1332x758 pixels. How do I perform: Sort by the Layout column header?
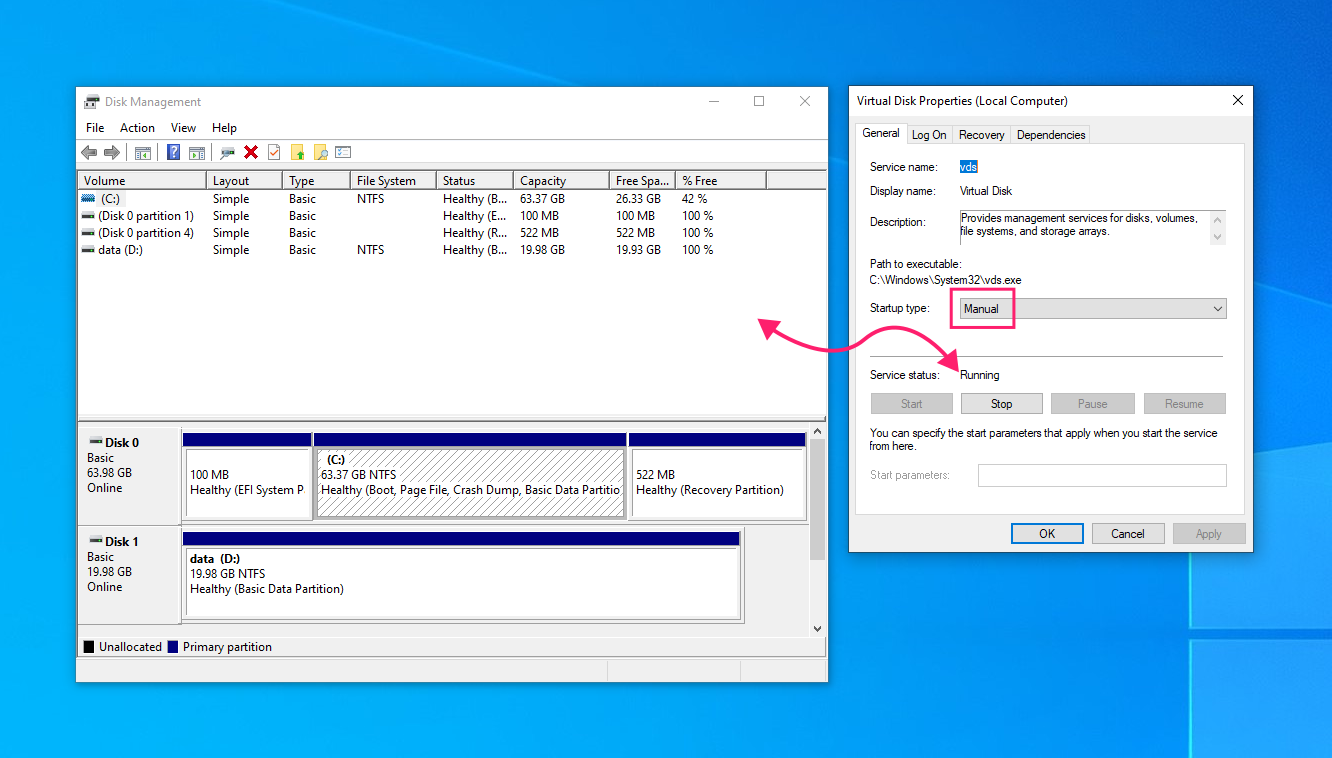245,181
